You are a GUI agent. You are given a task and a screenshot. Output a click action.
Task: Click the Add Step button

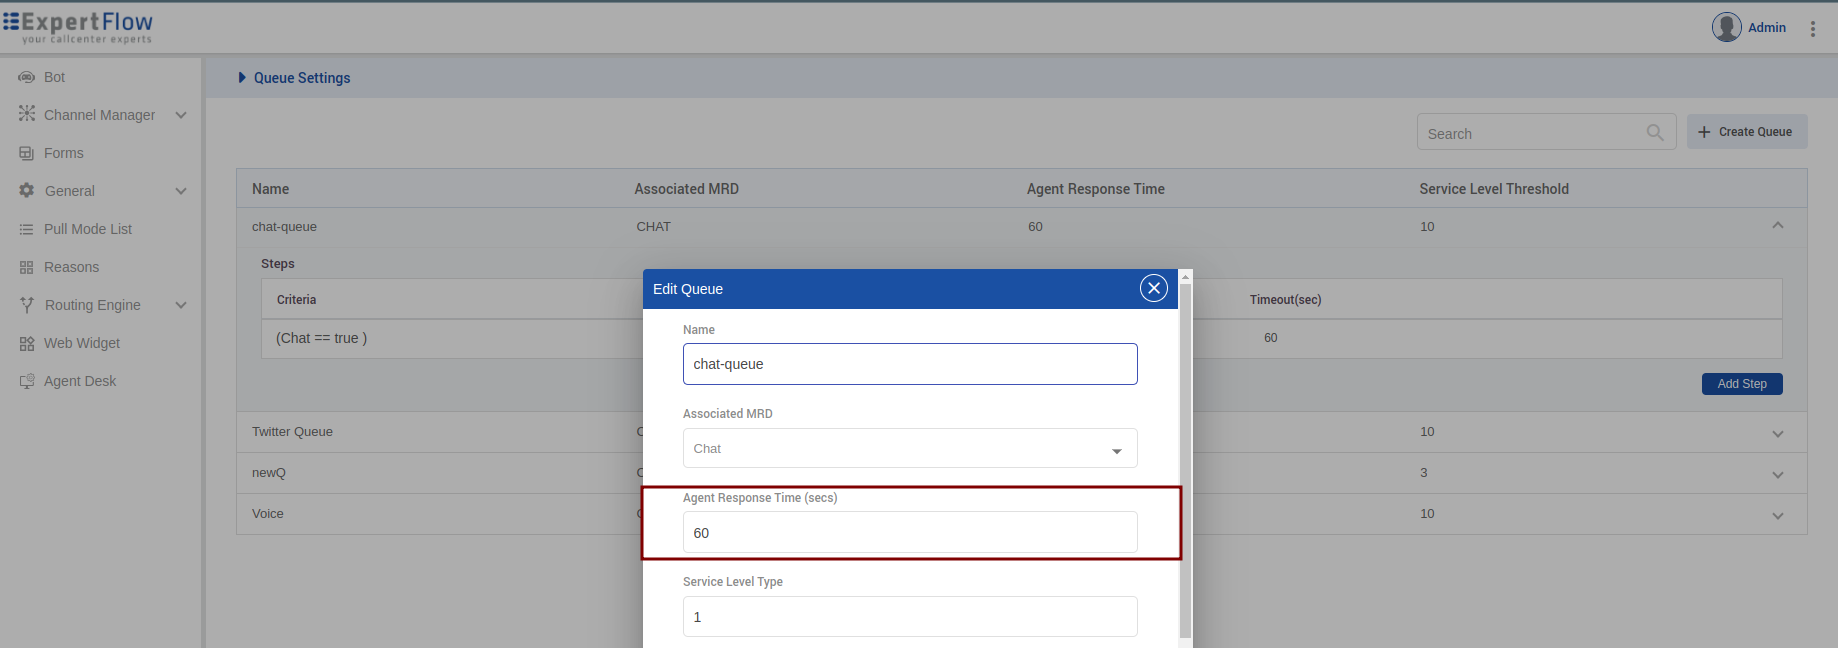[1741, 384]
